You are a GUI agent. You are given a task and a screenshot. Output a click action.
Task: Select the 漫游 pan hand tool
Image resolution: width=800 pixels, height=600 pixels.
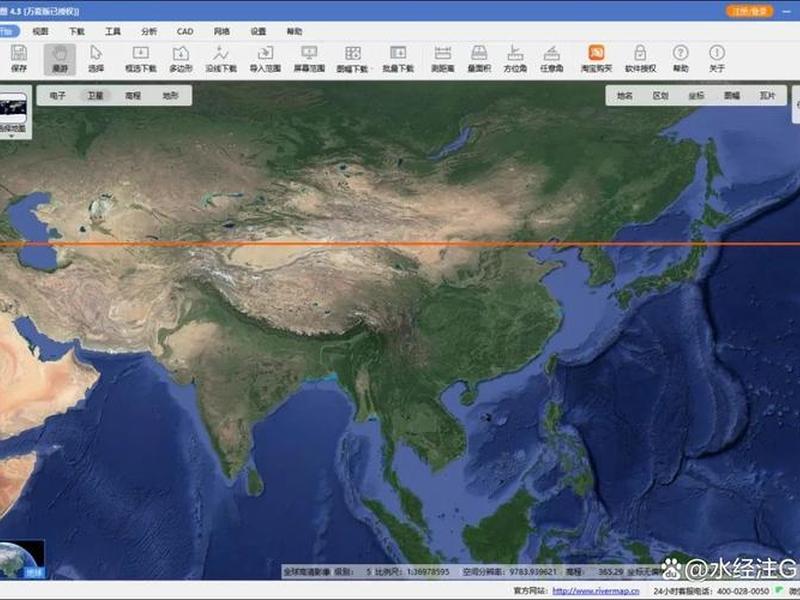tap(60, 58)
